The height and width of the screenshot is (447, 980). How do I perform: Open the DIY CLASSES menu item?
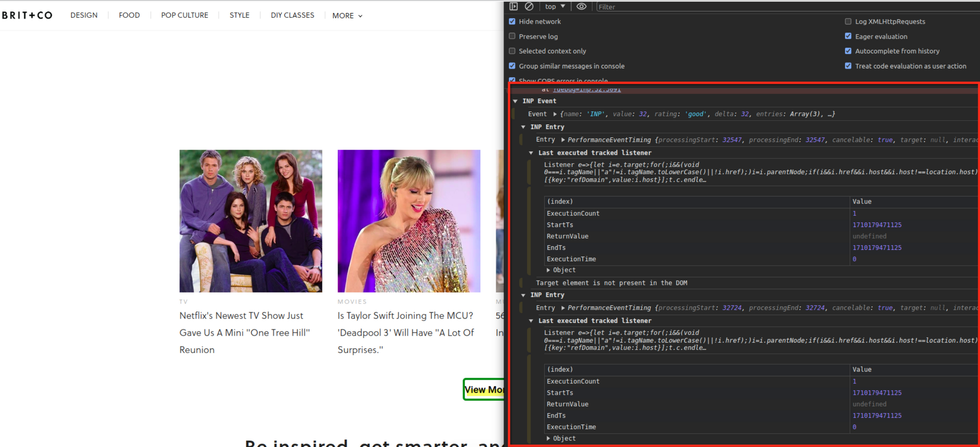(292, 16)
